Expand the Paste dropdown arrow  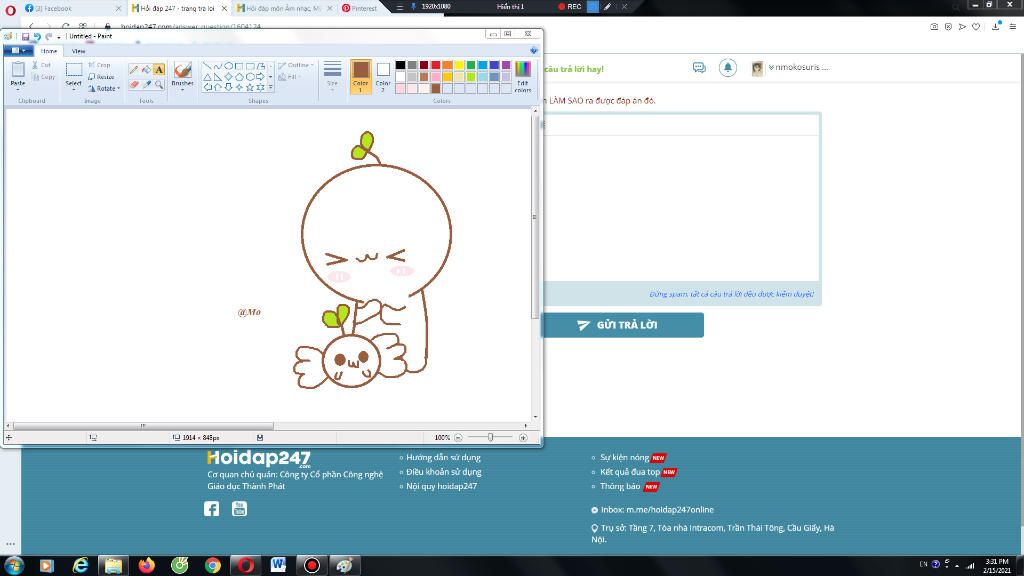(18, 88)
